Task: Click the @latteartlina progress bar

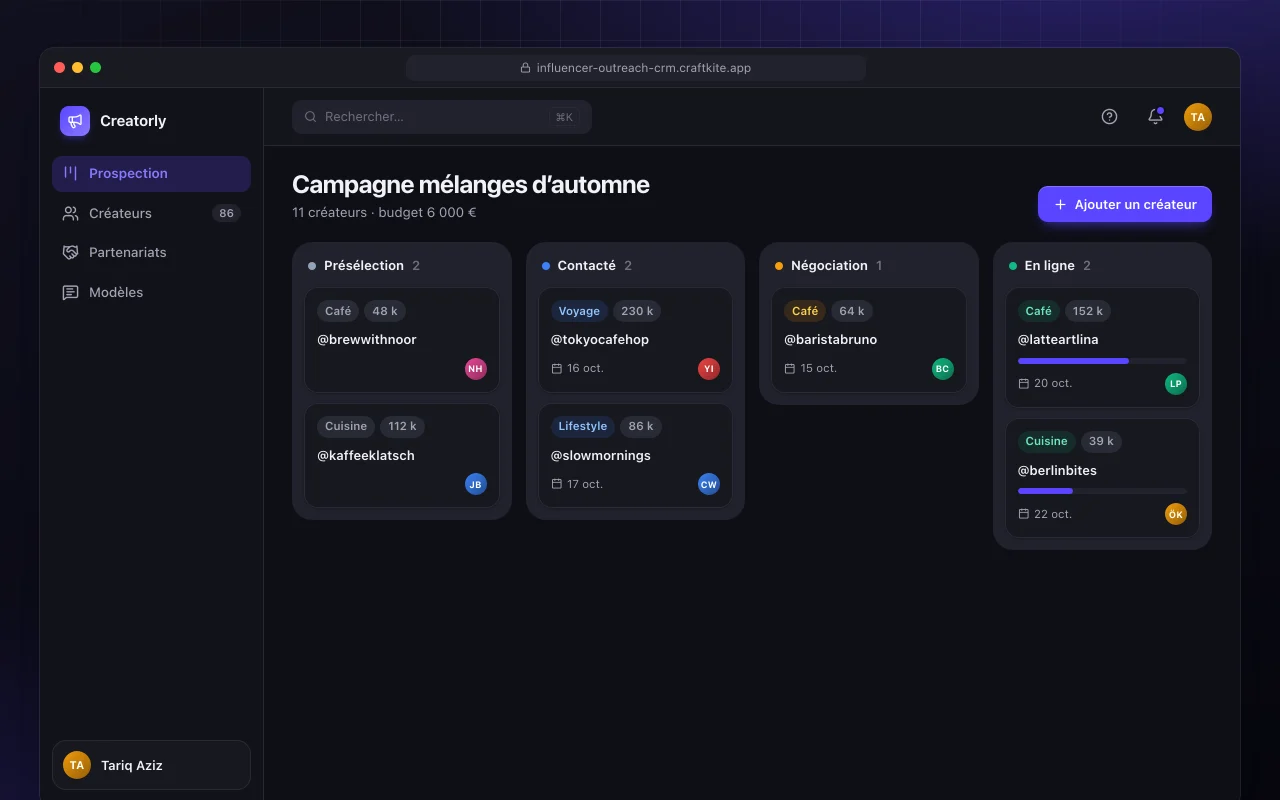Action: (1102, 361)
